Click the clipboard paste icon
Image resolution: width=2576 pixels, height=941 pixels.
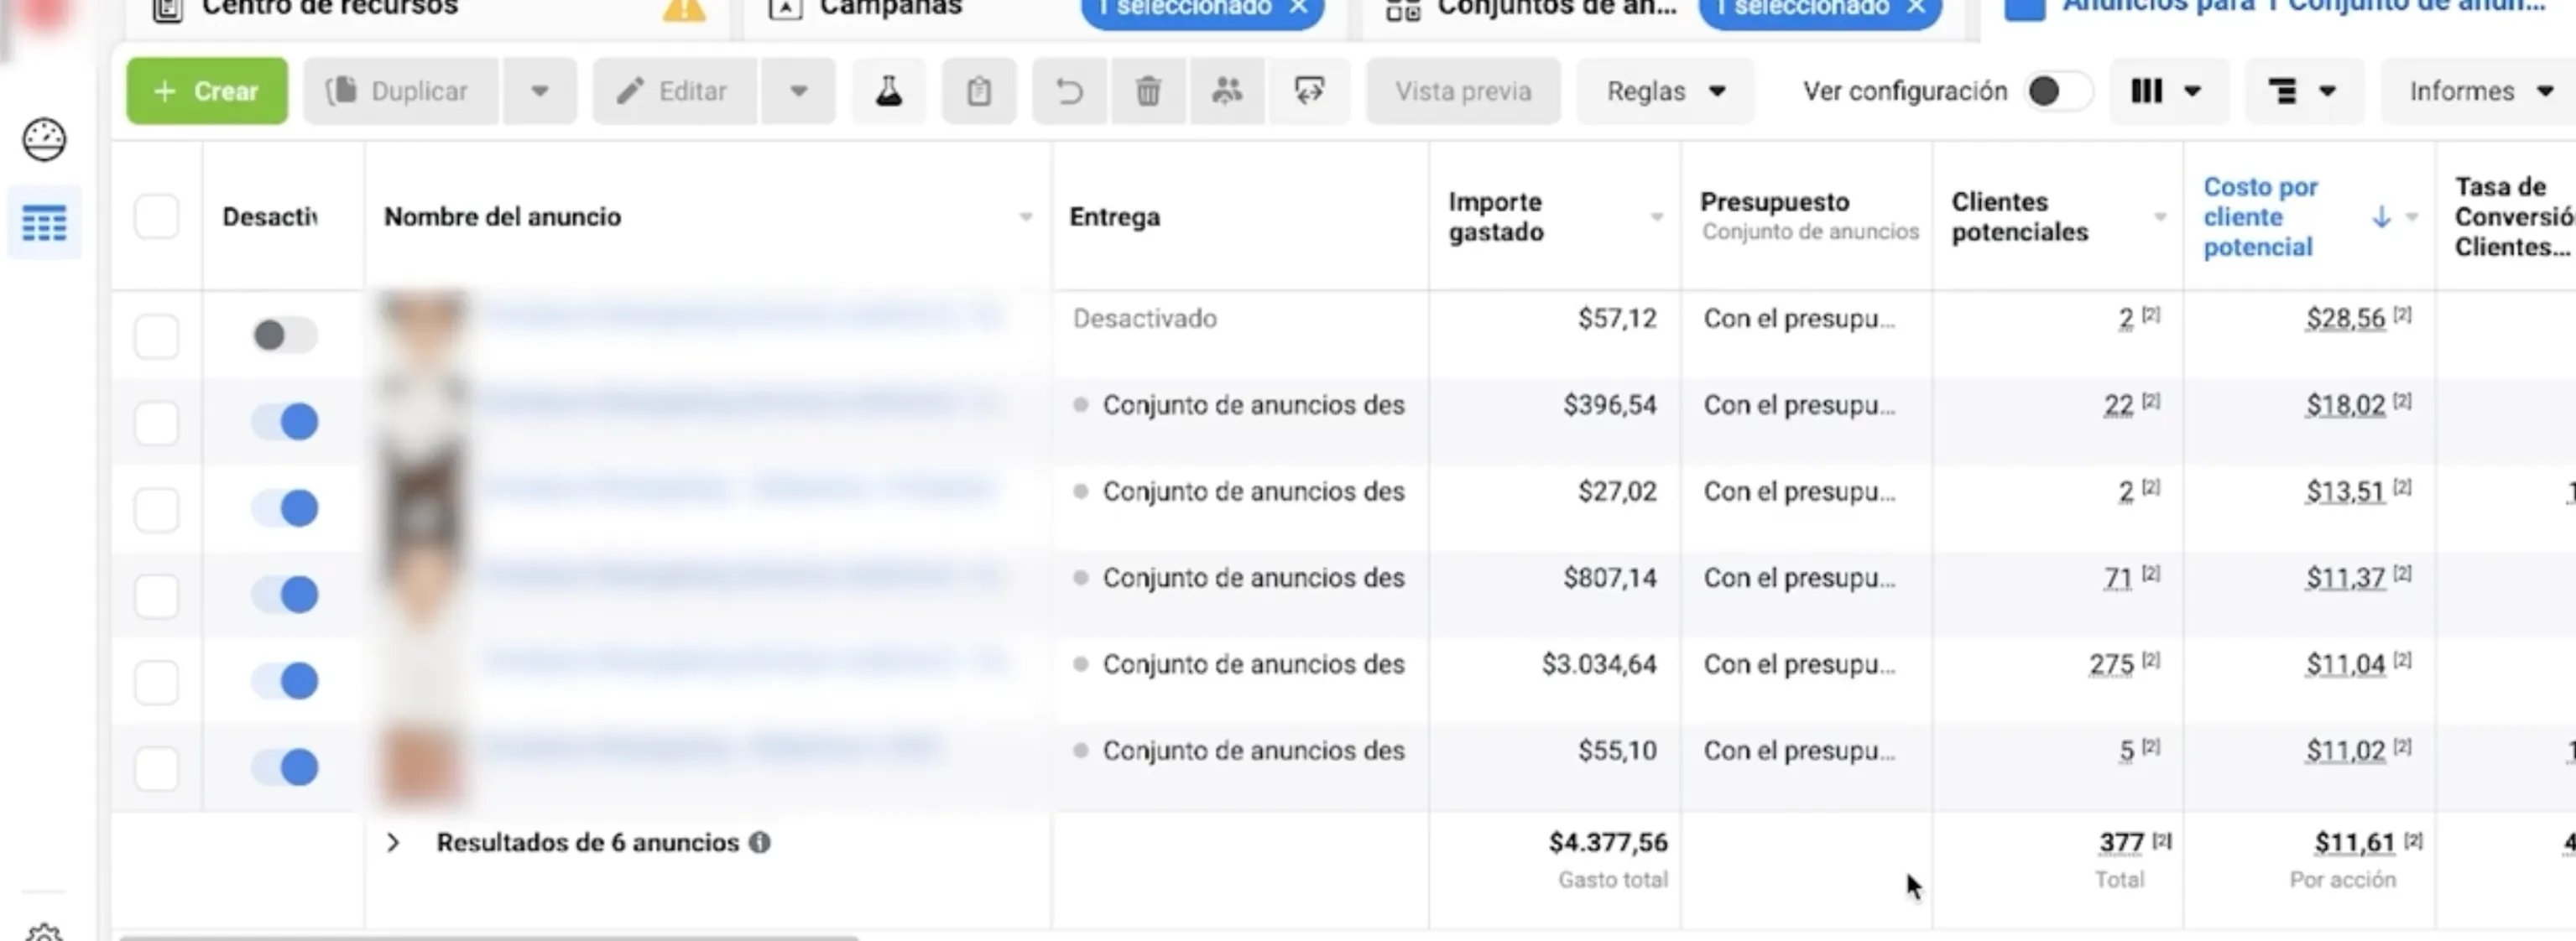979,91
